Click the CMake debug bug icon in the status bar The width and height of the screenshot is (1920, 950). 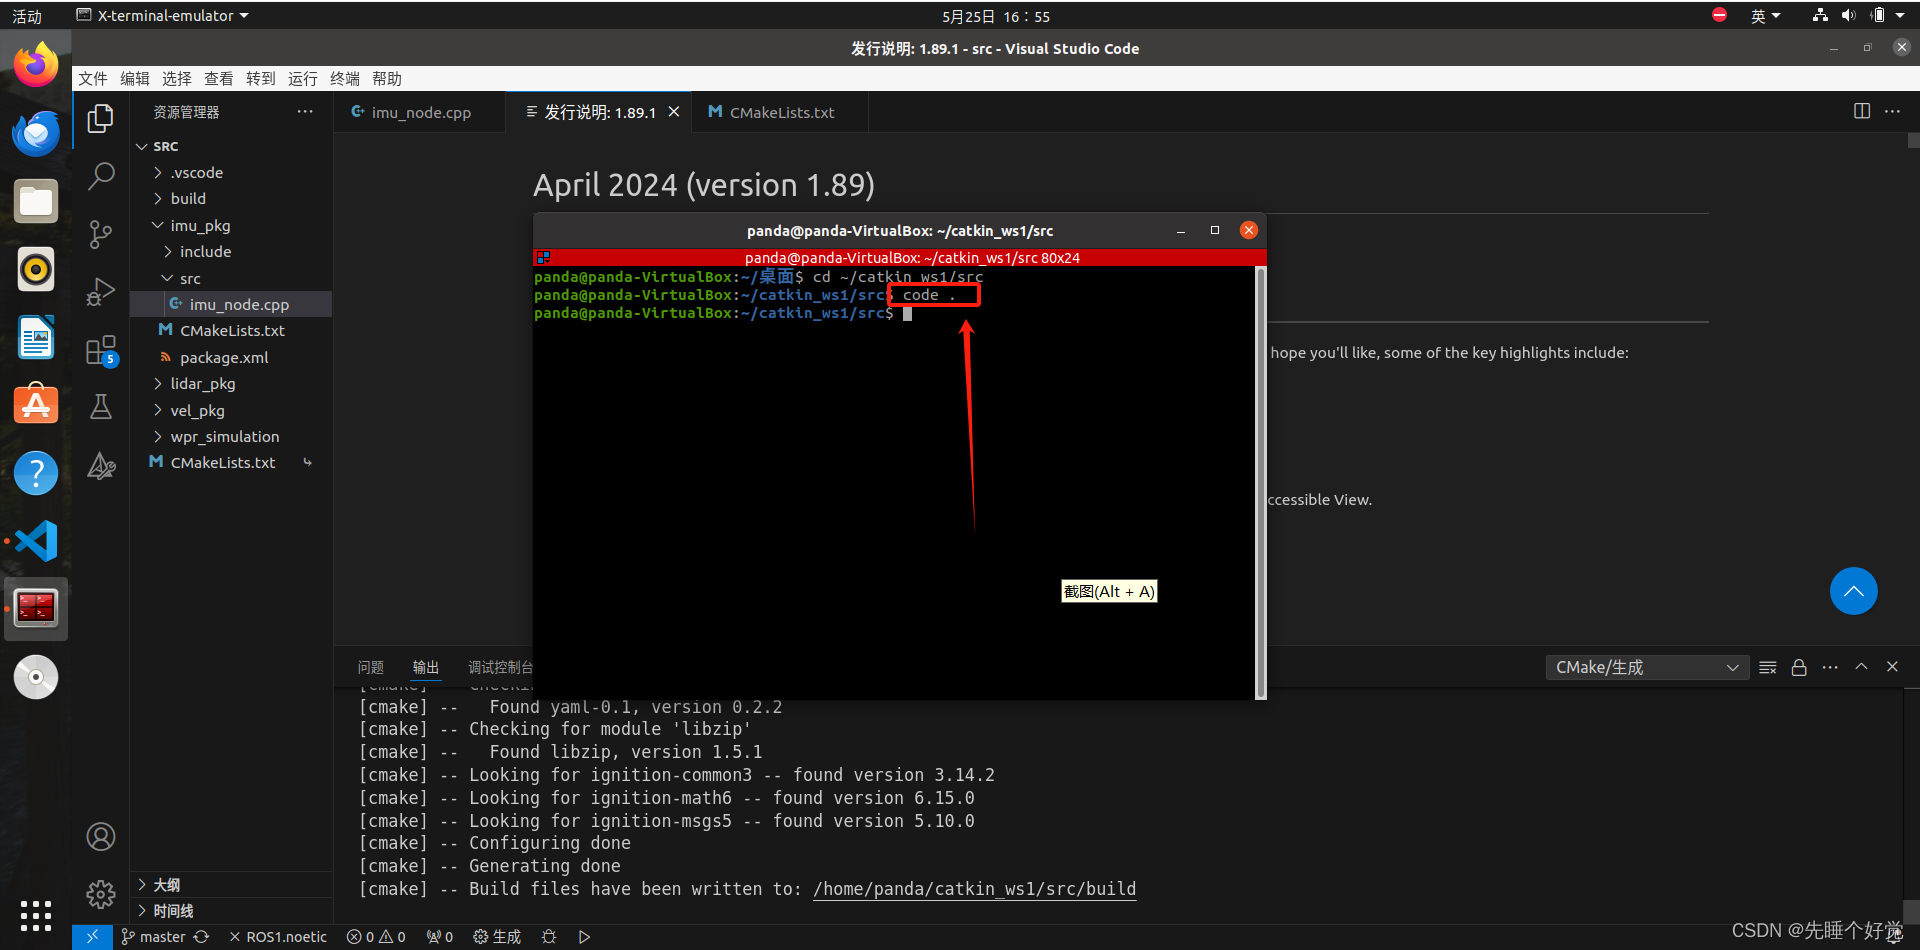pyautogui.click(x=549, y=937)
